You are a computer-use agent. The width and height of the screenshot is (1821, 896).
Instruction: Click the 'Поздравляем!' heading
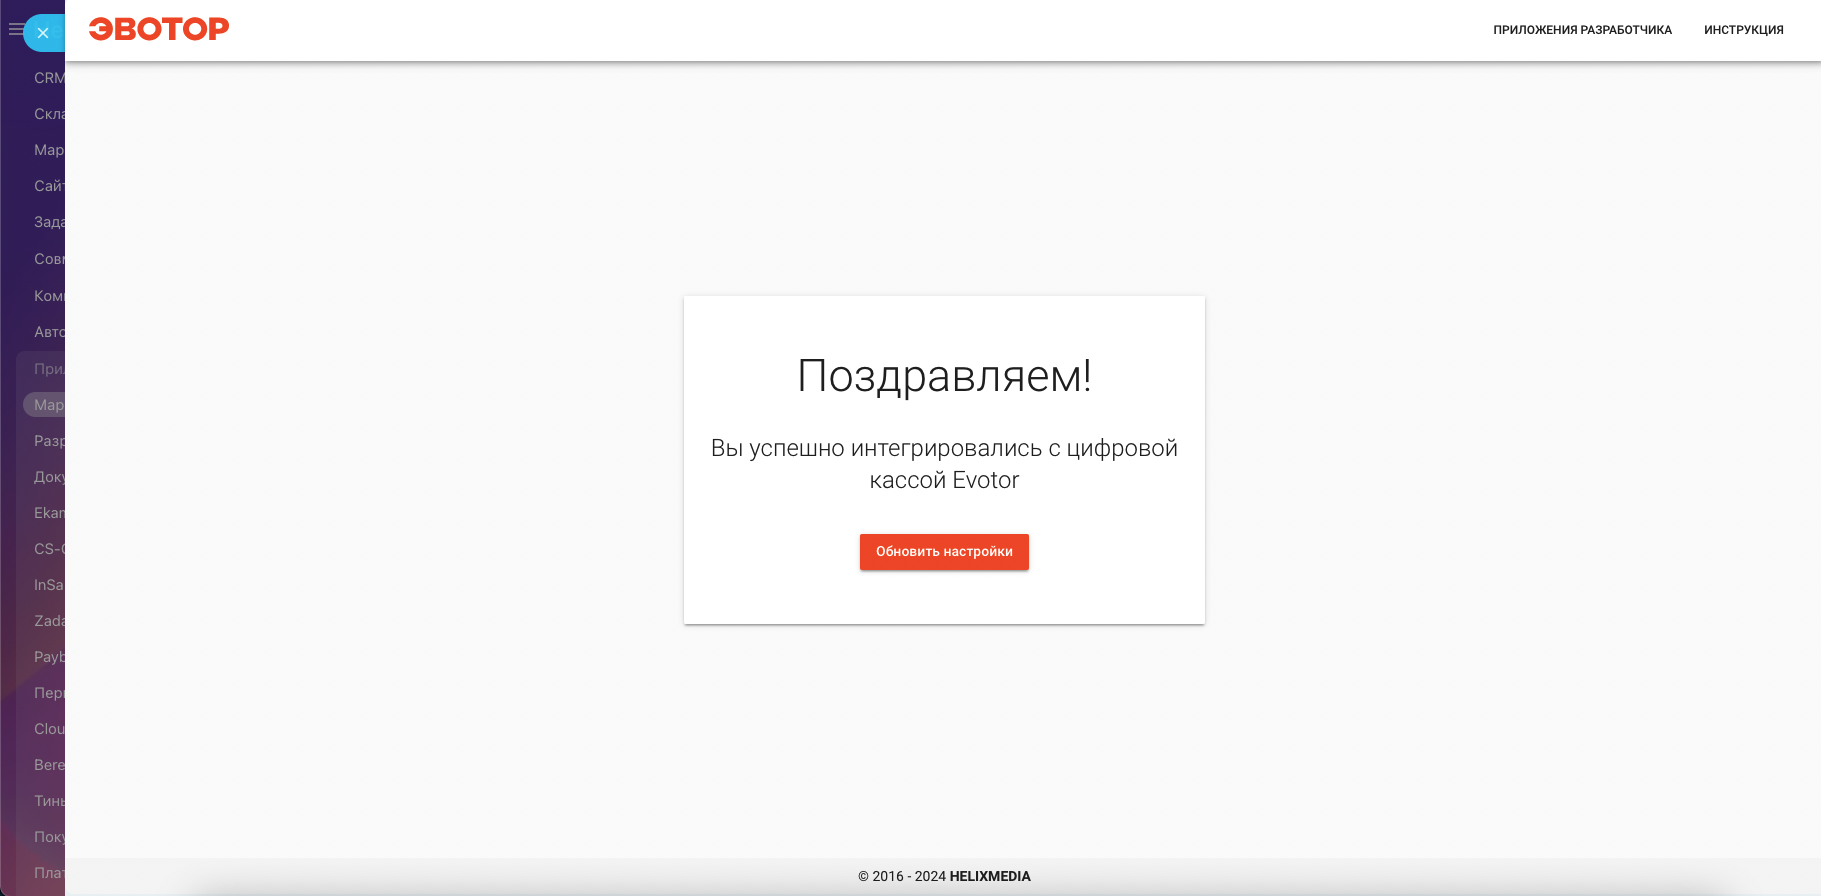coord(944,376)
